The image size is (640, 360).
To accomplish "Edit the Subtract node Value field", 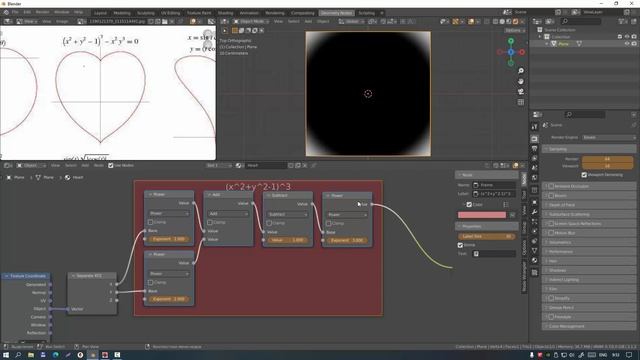I will pyautogui.click(x=287, y=240).
